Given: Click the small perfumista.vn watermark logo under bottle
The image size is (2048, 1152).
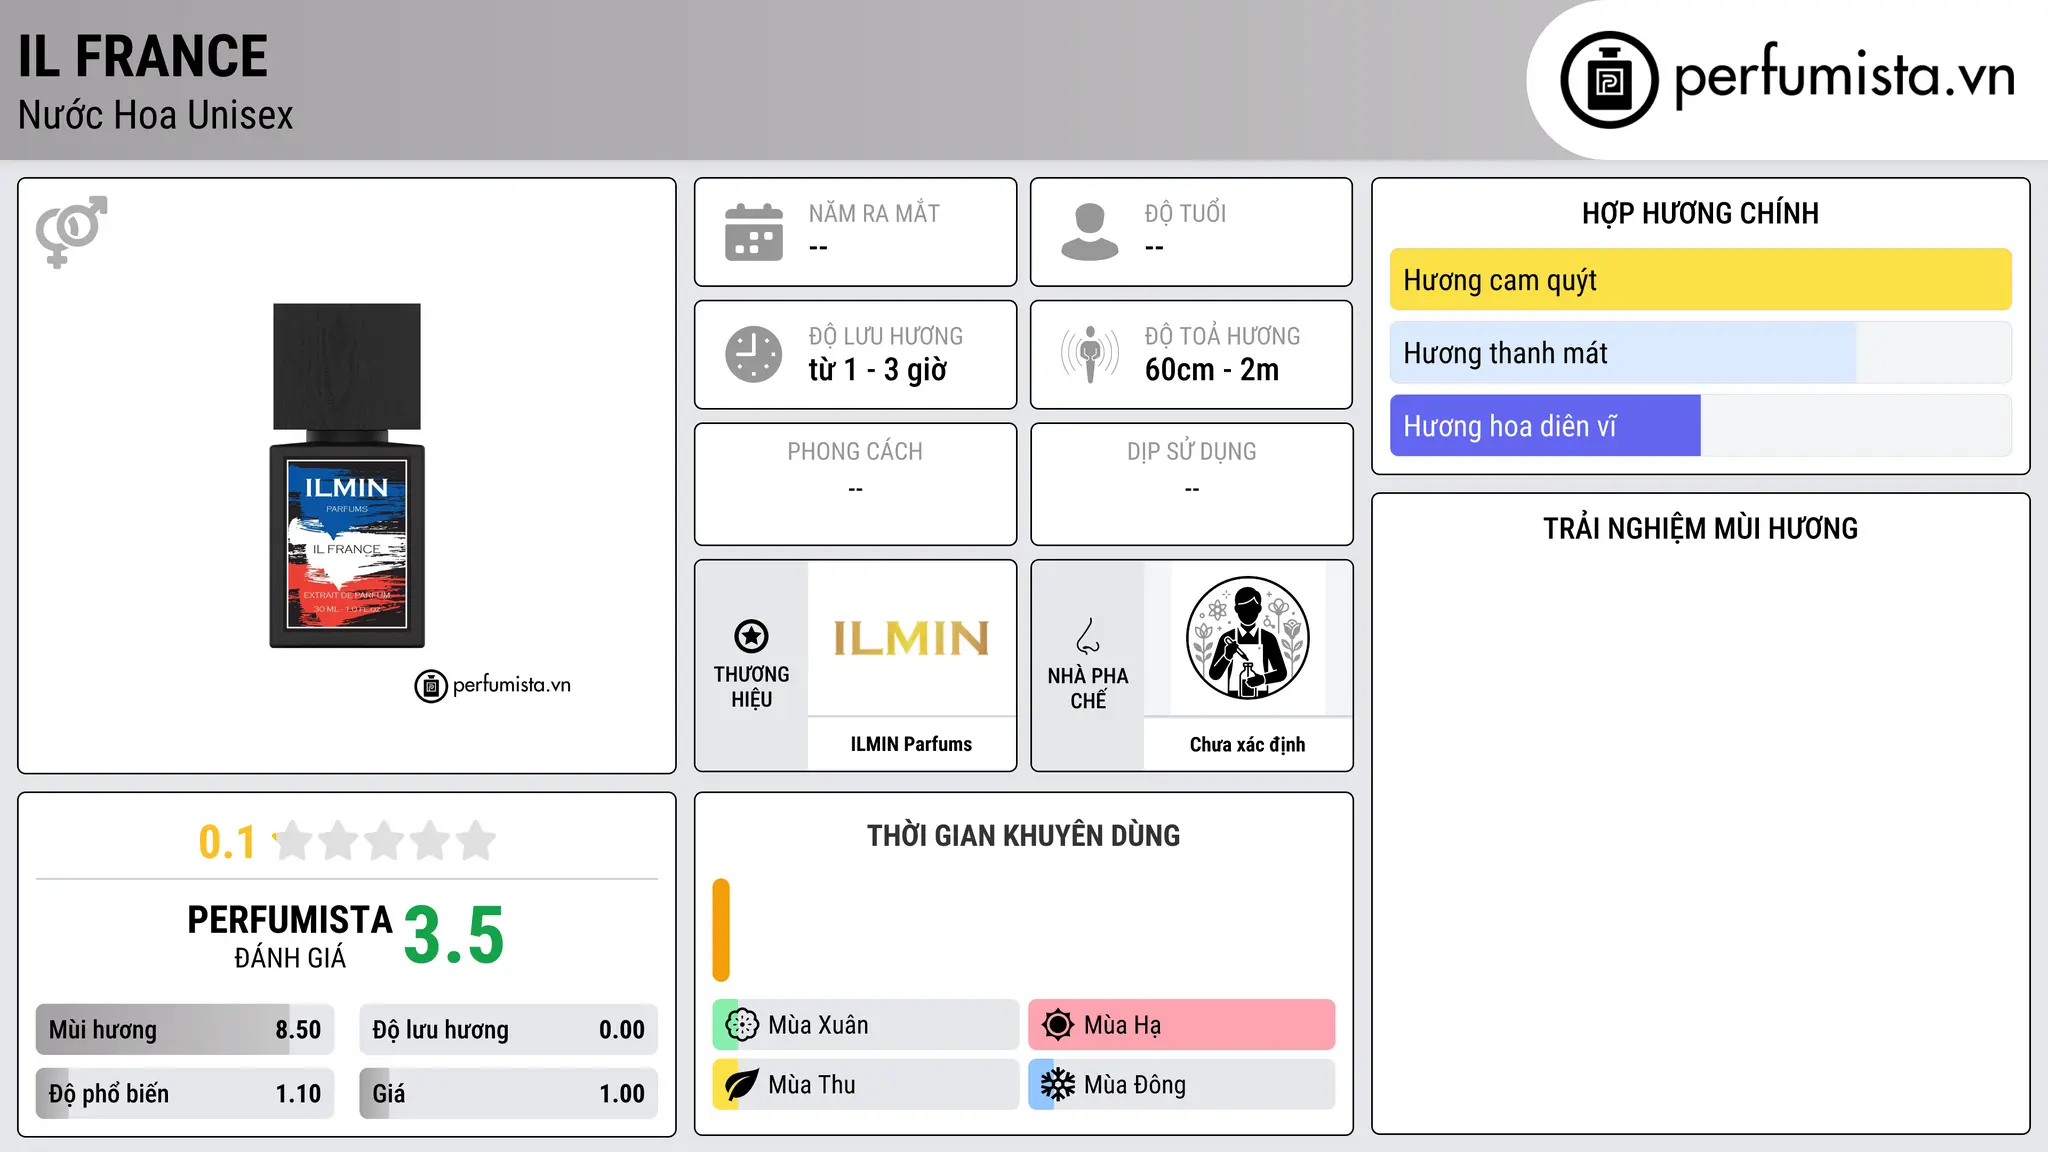Looking at the screenshot, I should click(x=493, y=685).
